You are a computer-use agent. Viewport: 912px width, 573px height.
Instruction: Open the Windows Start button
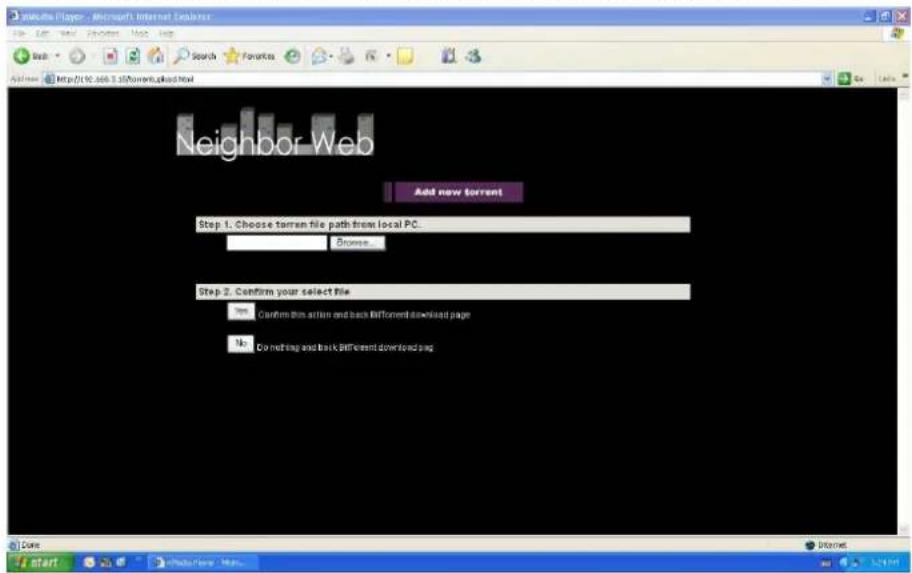pyautogui.click(x=40, y=562)
